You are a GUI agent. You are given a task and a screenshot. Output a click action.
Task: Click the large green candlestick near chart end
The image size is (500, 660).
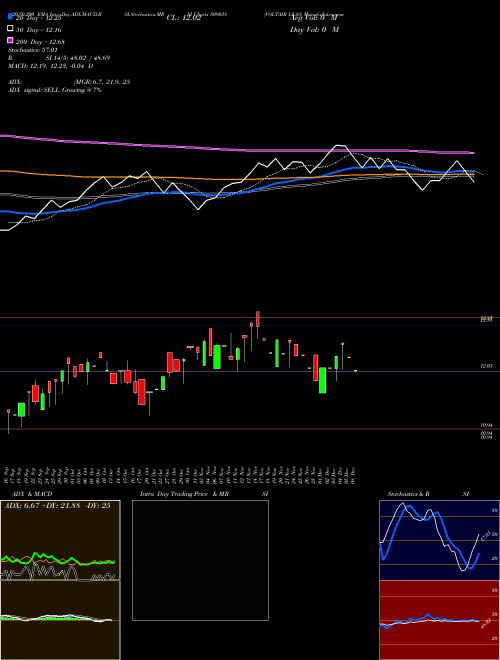[322, 380]
